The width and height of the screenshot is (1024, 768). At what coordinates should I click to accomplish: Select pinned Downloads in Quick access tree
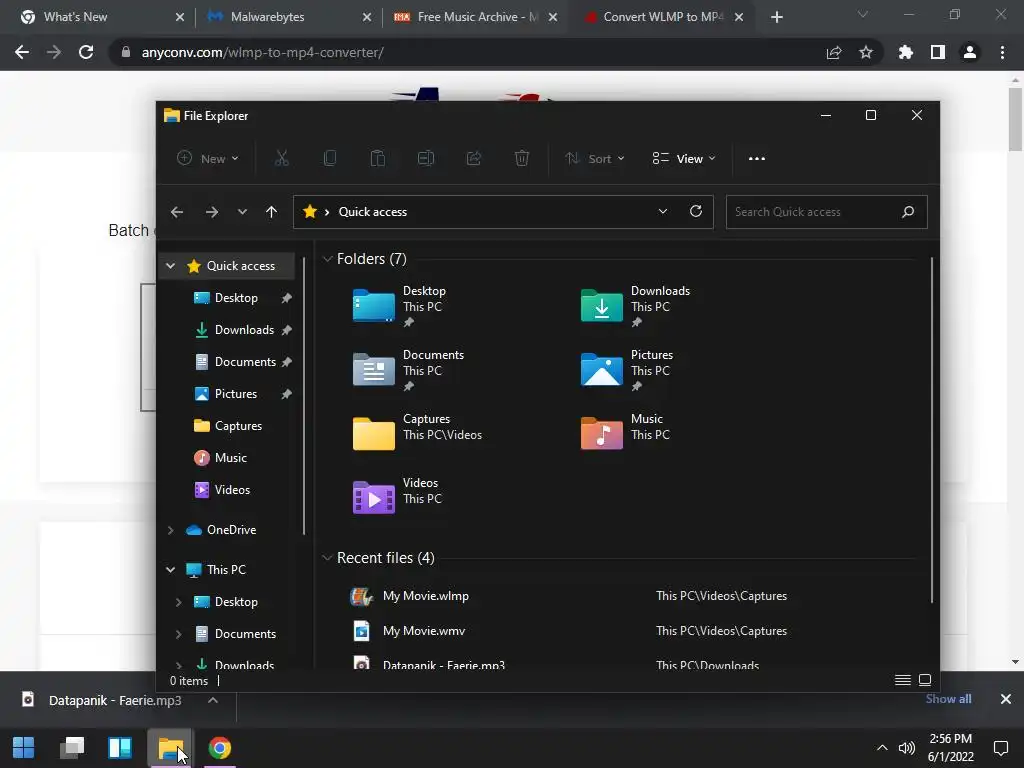click(243, 330)
